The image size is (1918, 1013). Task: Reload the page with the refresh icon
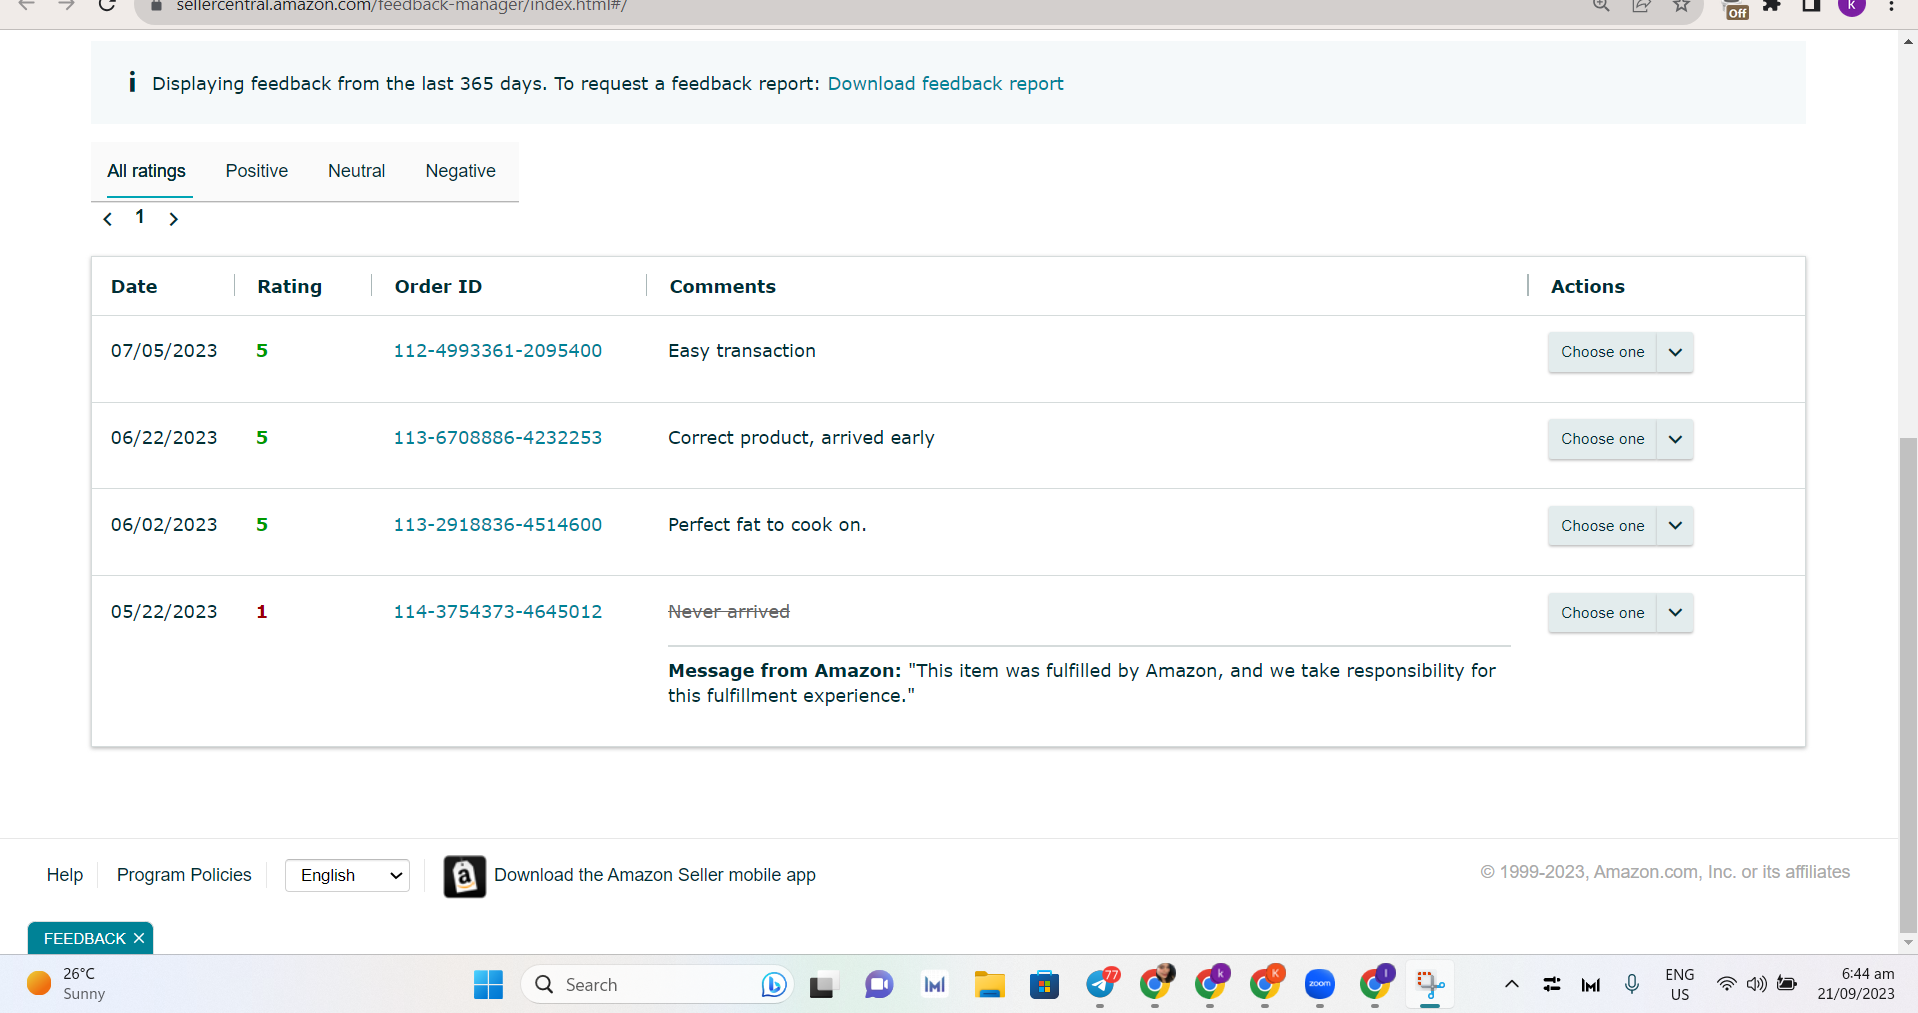(106, 6)
